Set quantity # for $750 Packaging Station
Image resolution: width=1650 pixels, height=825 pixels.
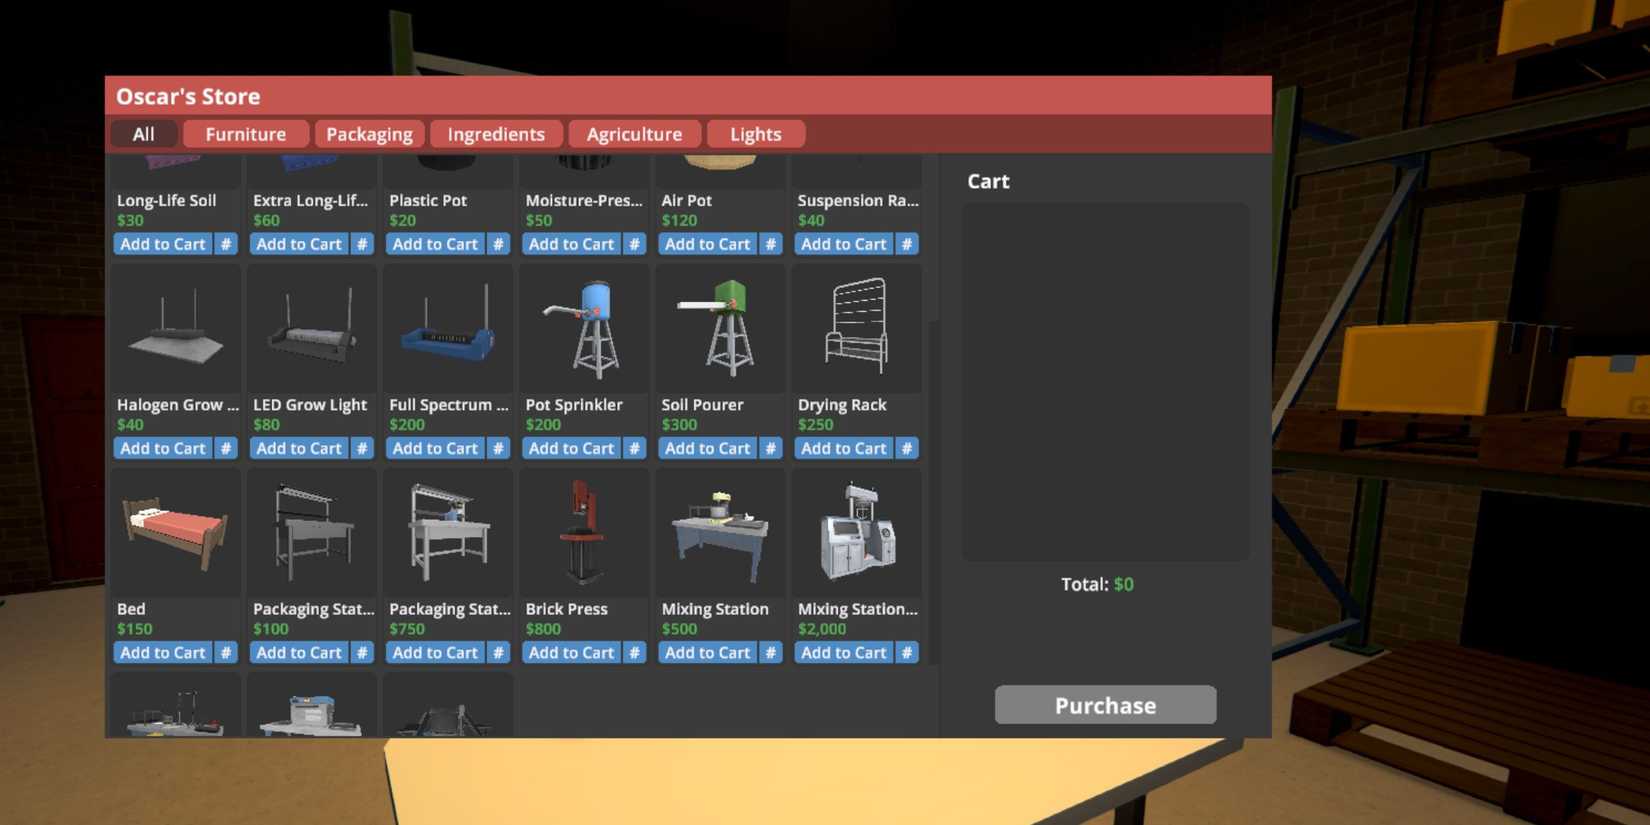tap(498, 652)
